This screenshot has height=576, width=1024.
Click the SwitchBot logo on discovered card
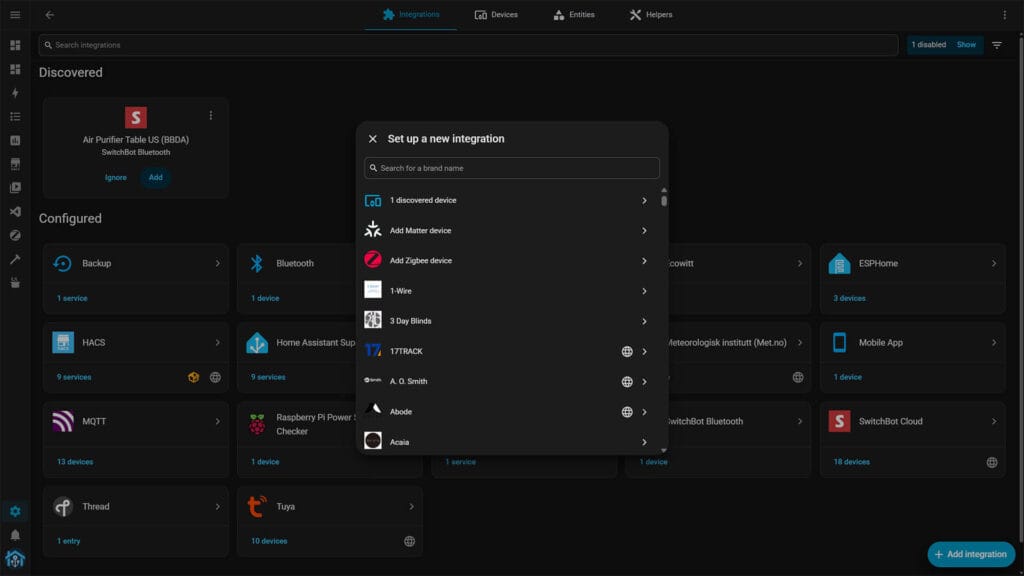(136, 118)
